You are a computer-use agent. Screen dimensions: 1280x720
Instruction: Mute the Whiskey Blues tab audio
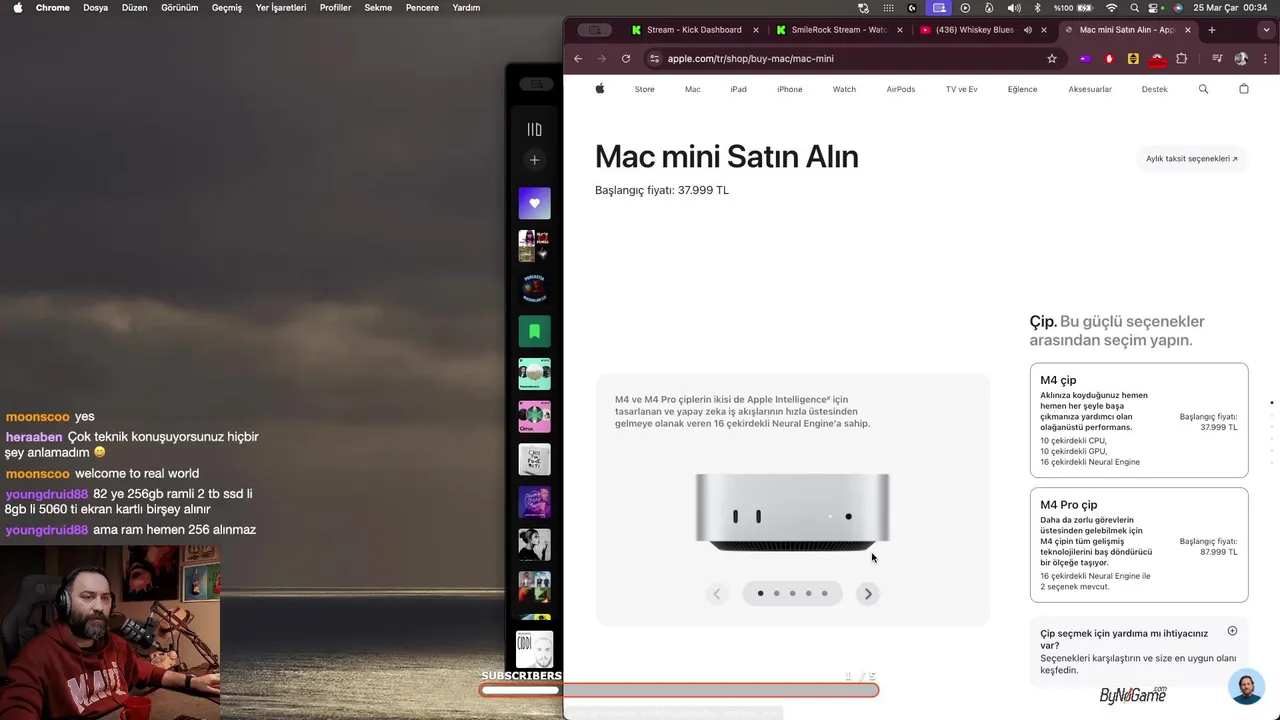click(1027, 30)
